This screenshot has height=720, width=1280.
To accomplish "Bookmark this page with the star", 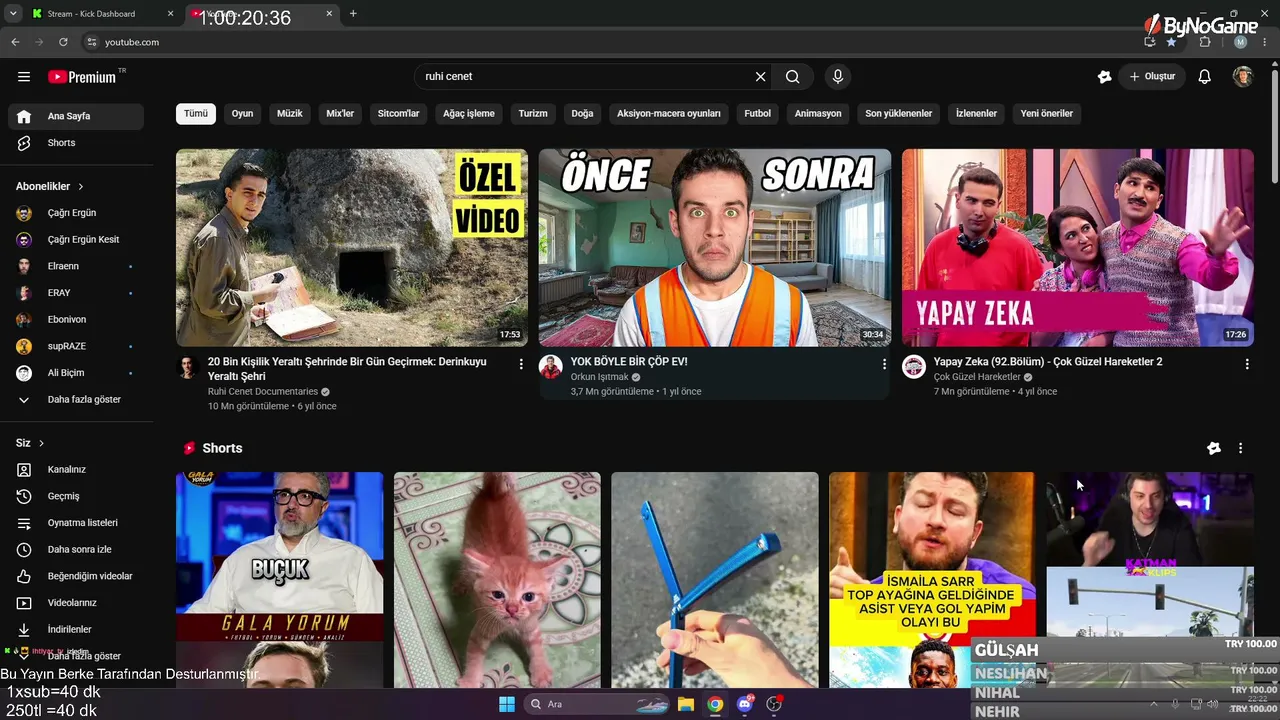I will click(1171, 42).
